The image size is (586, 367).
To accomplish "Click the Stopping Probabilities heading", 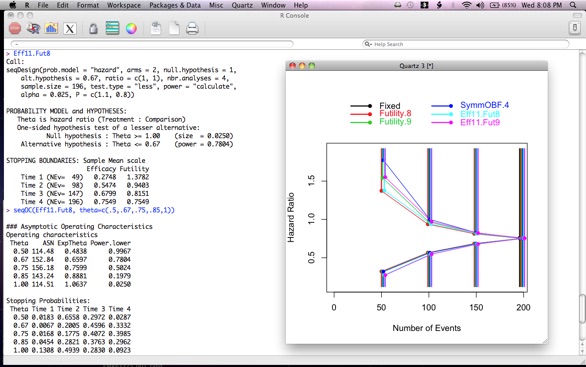I will tap(47, 300).
